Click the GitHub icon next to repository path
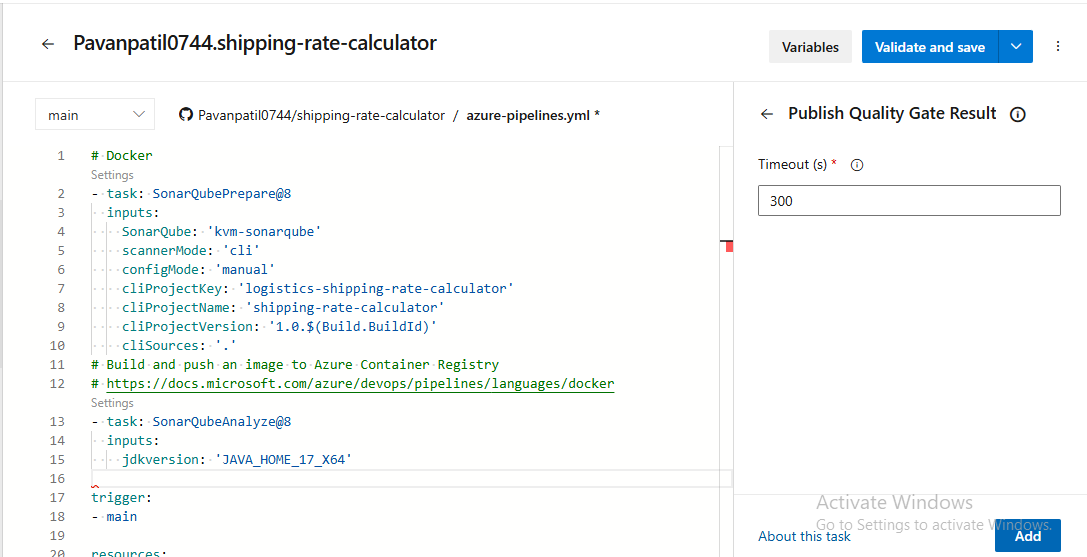Viewport: 1087px width, 557px height. 185,115
